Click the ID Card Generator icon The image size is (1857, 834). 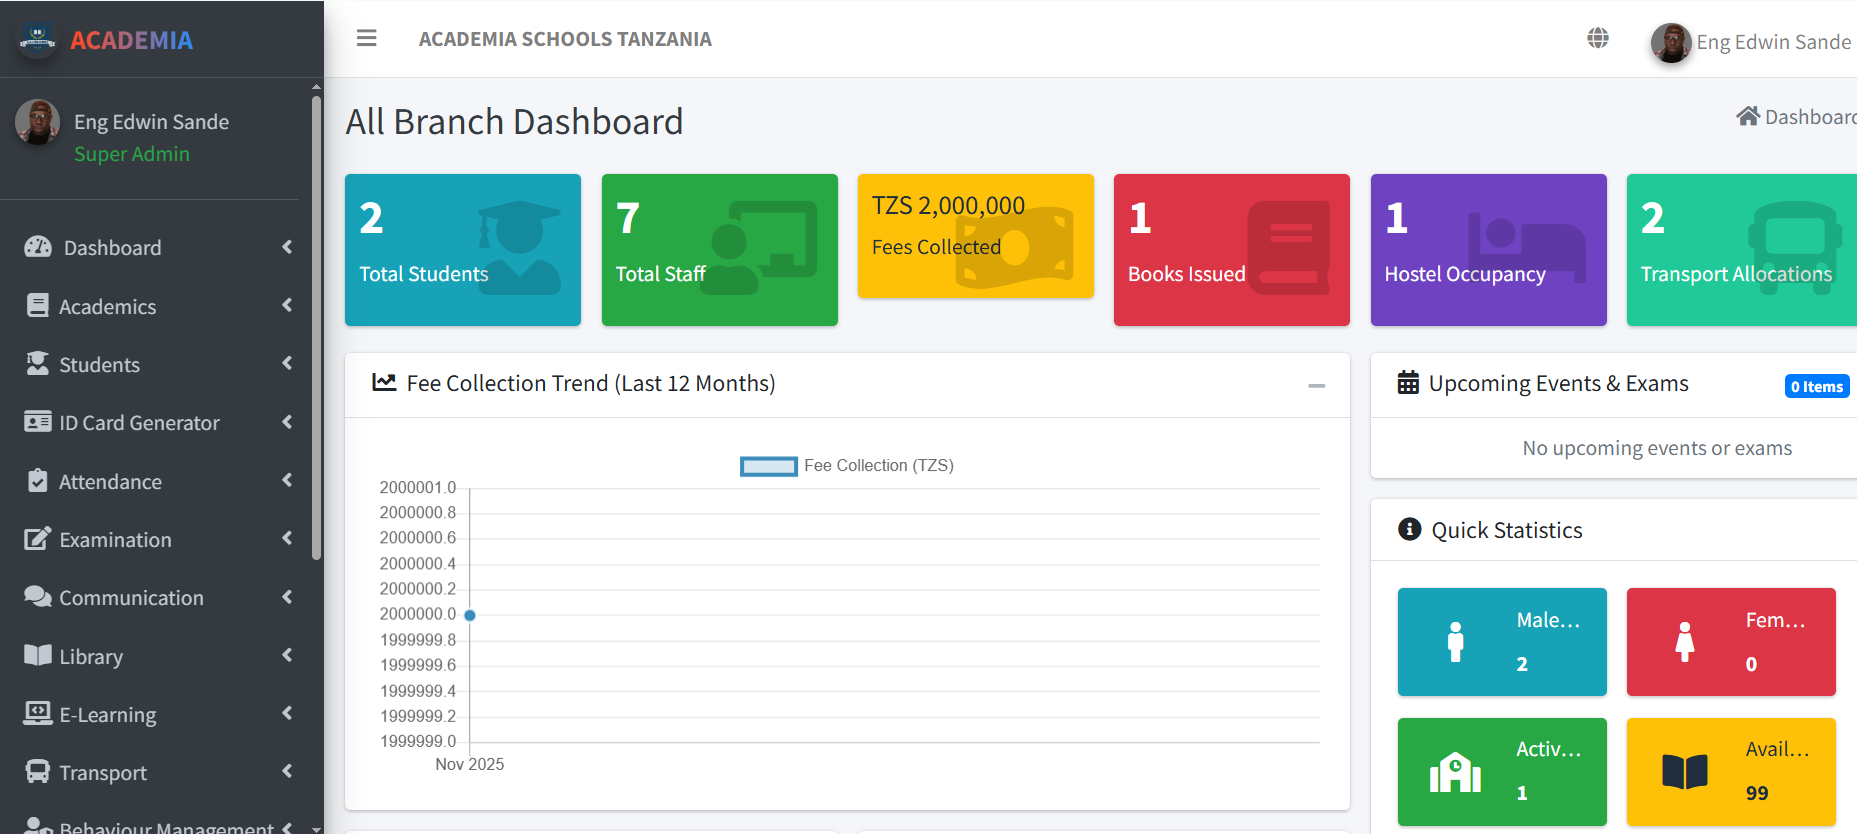38,422
